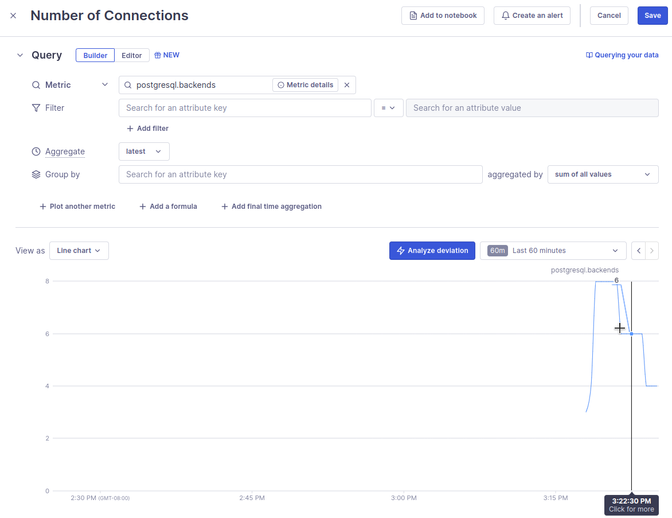Click the Filter funnel icon
Screen dimensions: 672x518
[x=36, y=108]
